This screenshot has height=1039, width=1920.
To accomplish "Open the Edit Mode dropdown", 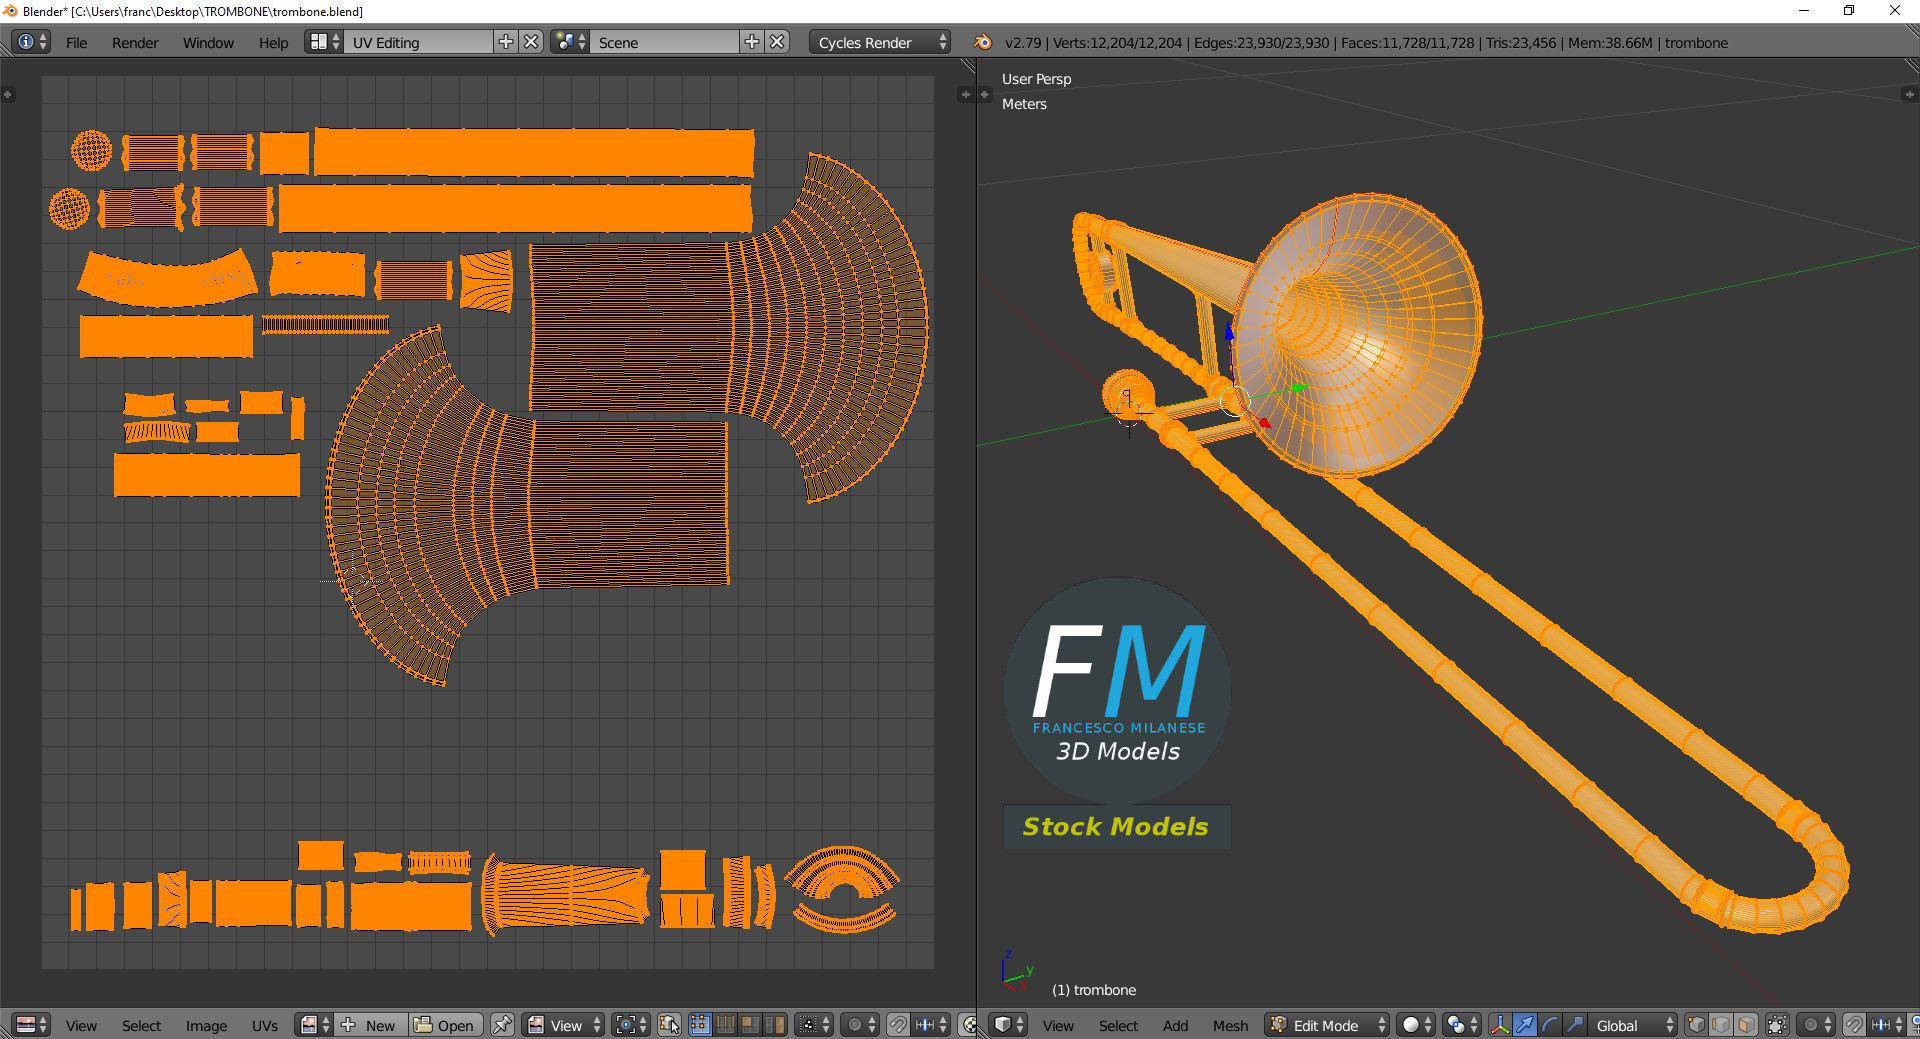I will [1327, 1025].
